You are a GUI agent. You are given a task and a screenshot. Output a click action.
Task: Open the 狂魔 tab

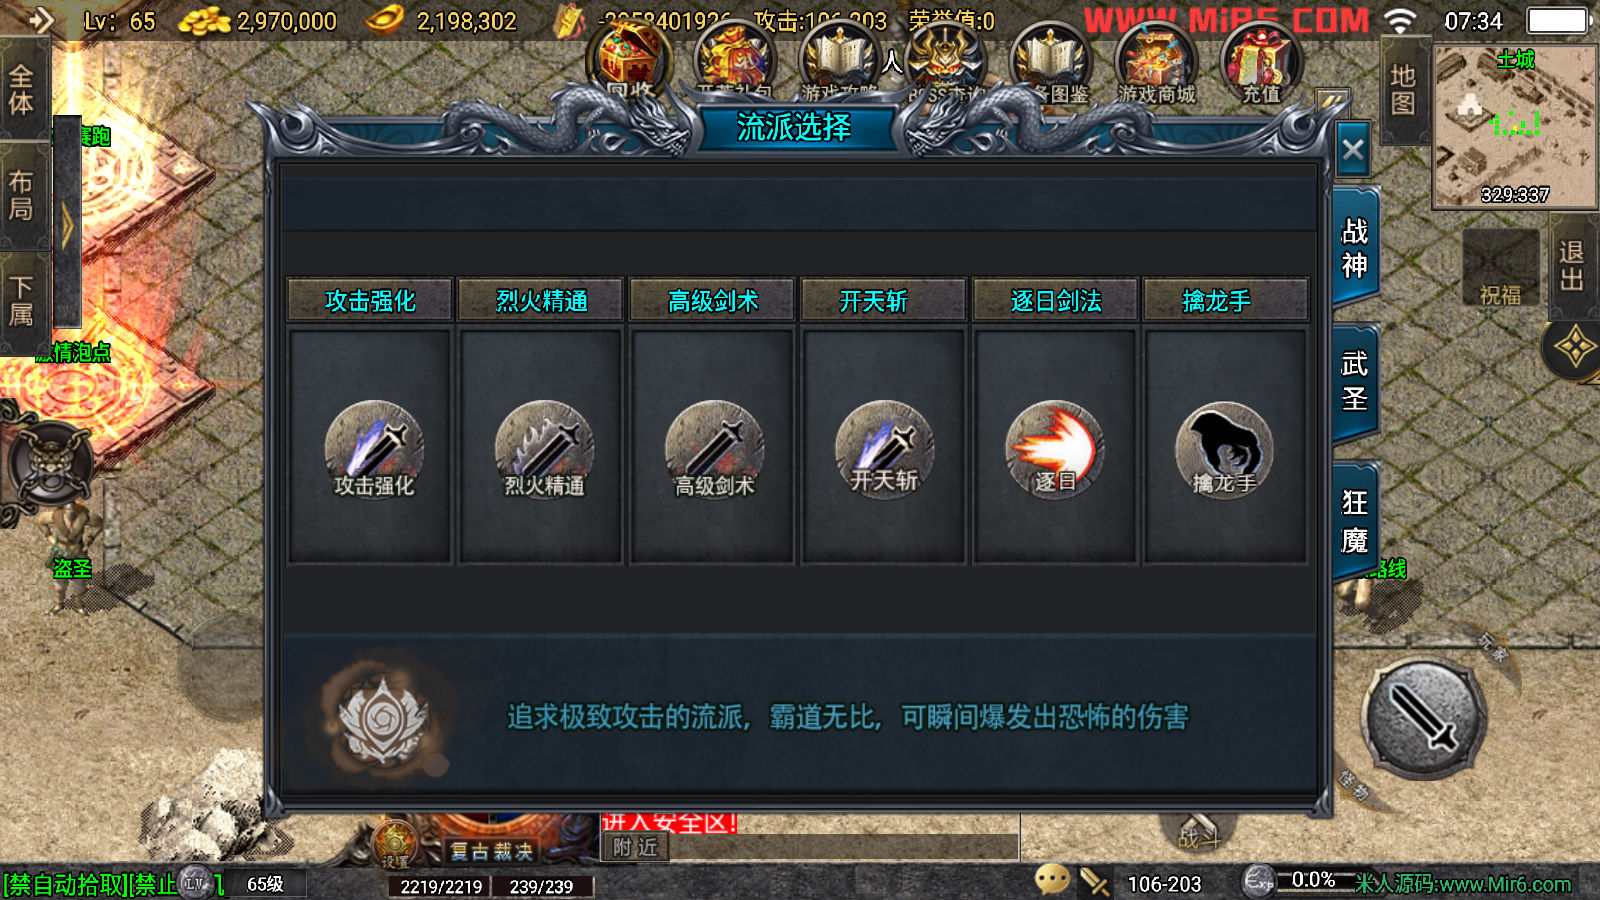(x=1355, y=521)
